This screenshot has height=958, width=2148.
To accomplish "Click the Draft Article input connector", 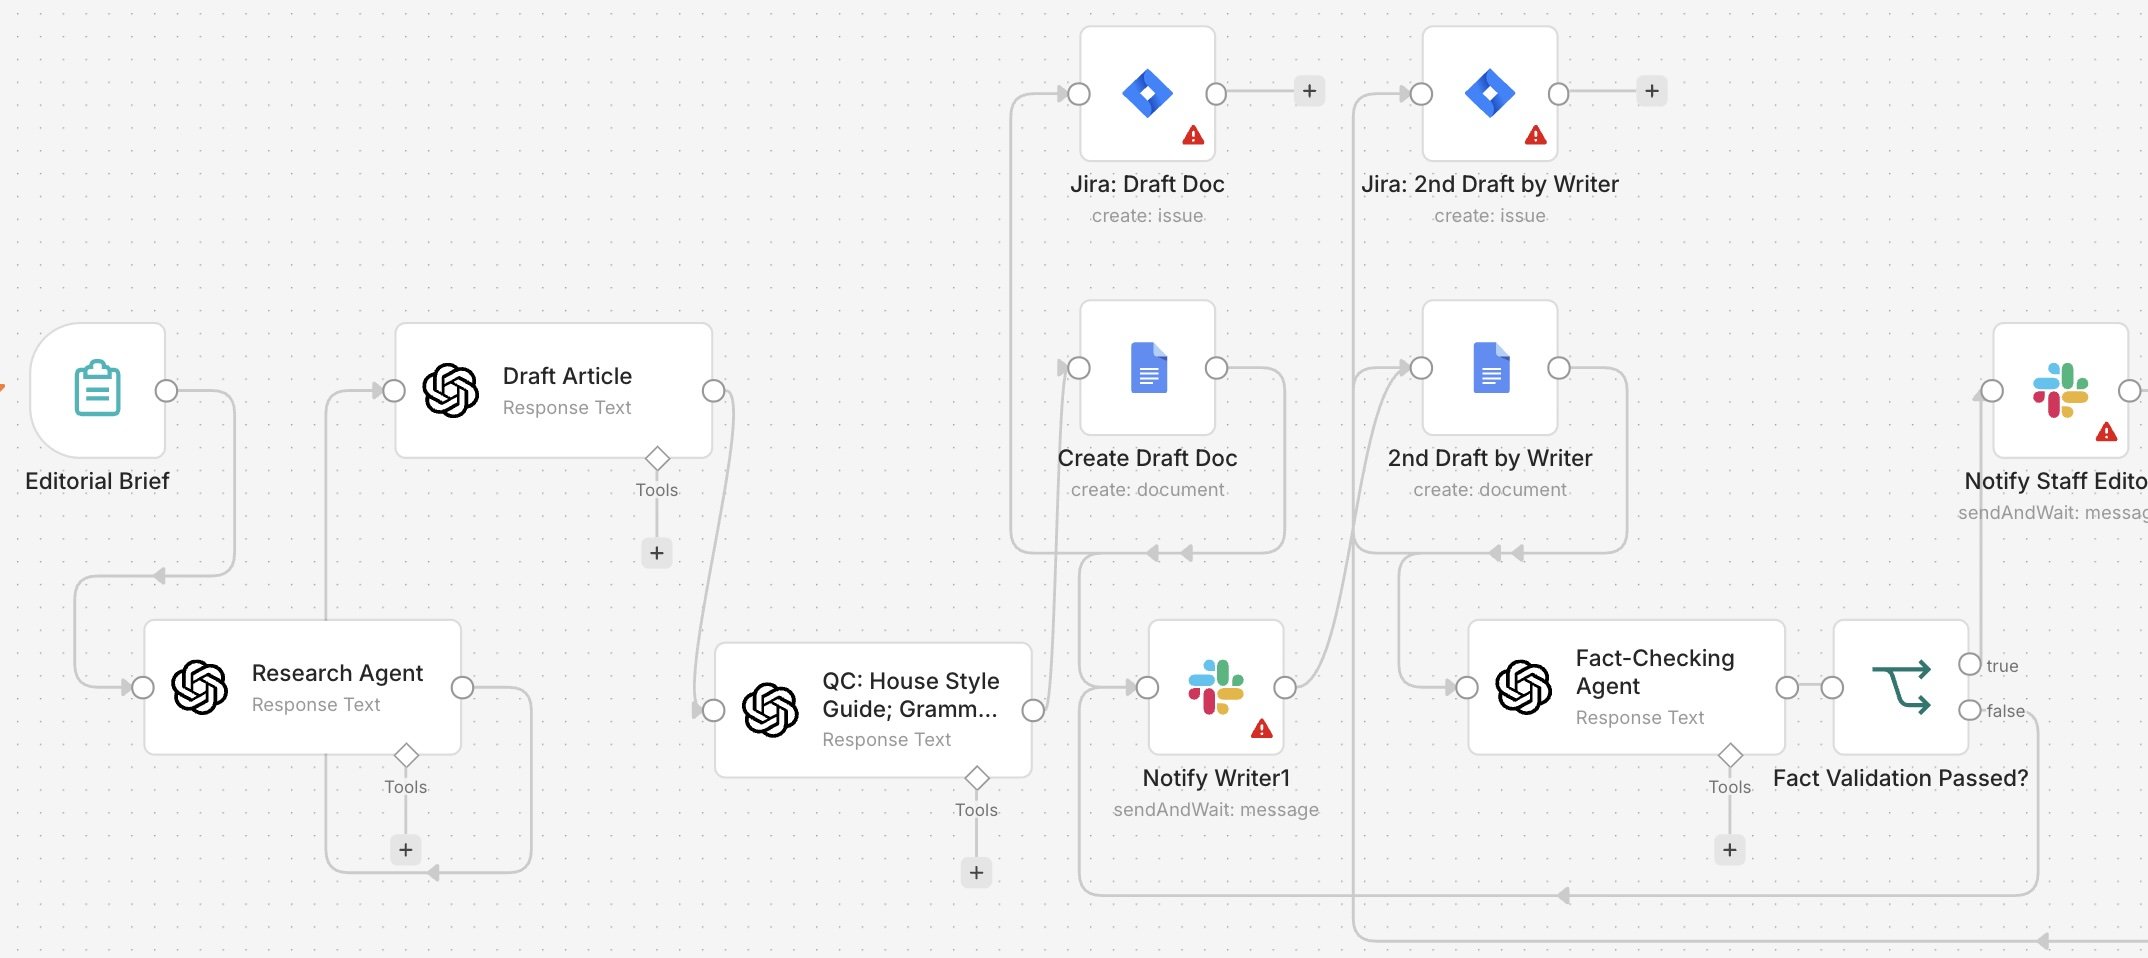I will tap(394, 391).
